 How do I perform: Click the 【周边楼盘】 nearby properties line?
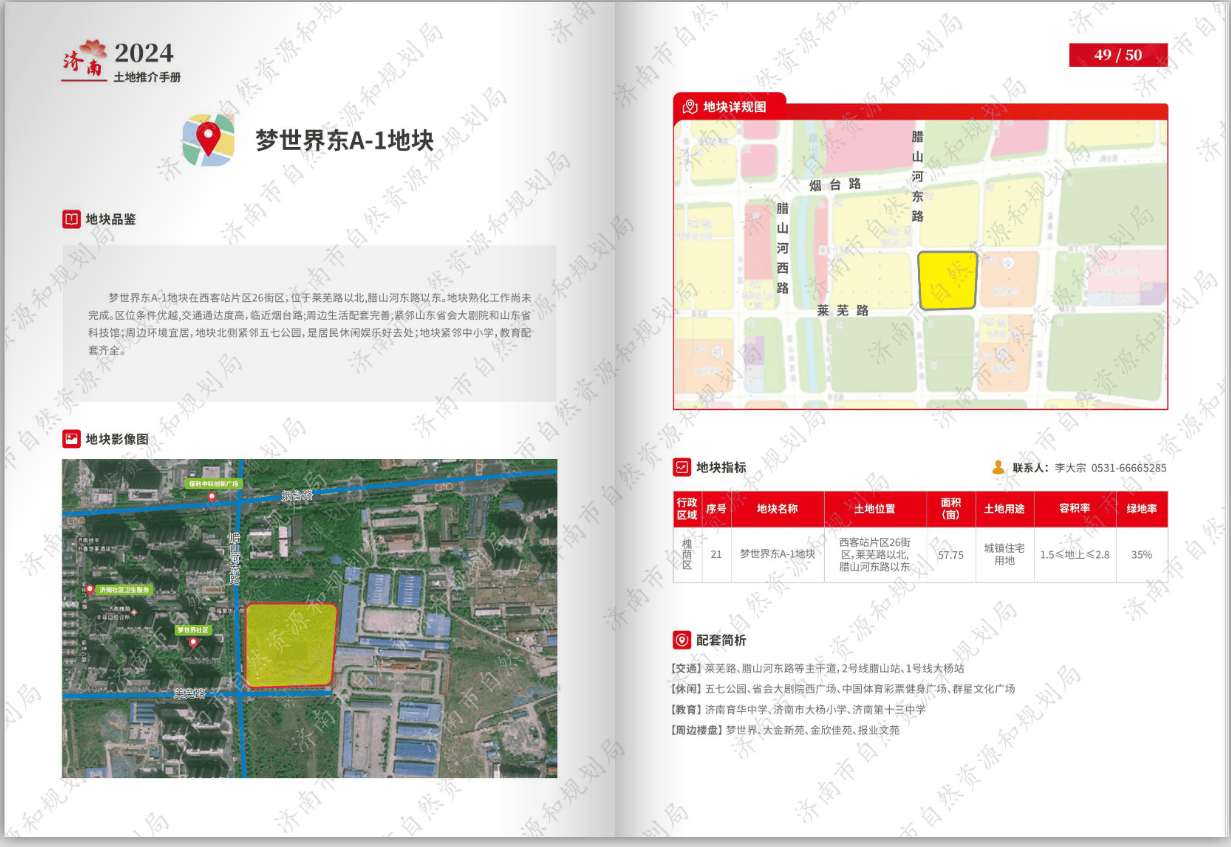pyautogui.click(x=785, y=730)
